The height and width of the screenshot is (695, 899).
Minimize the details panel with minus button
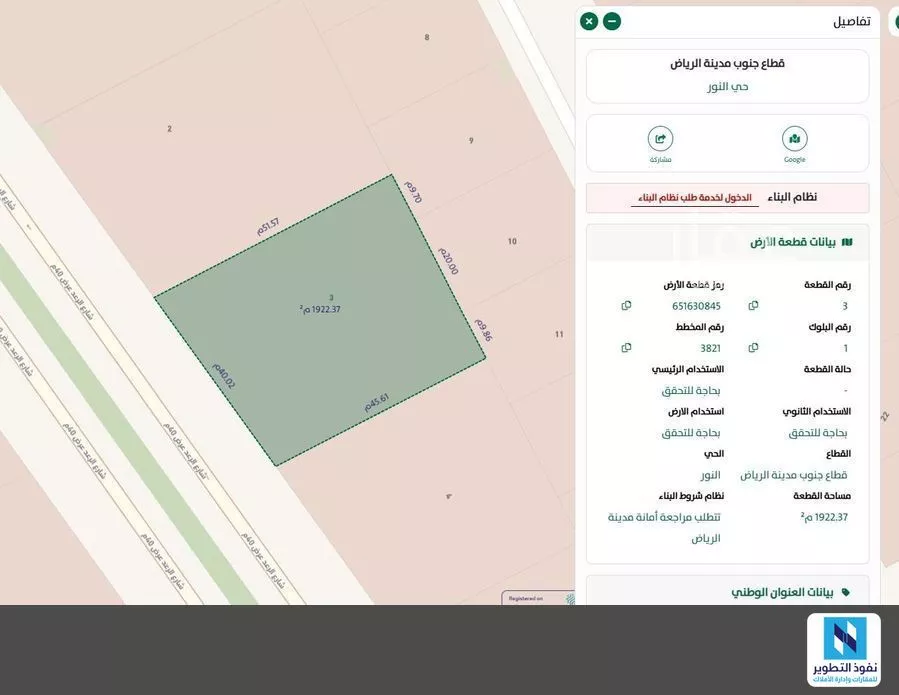612,21
